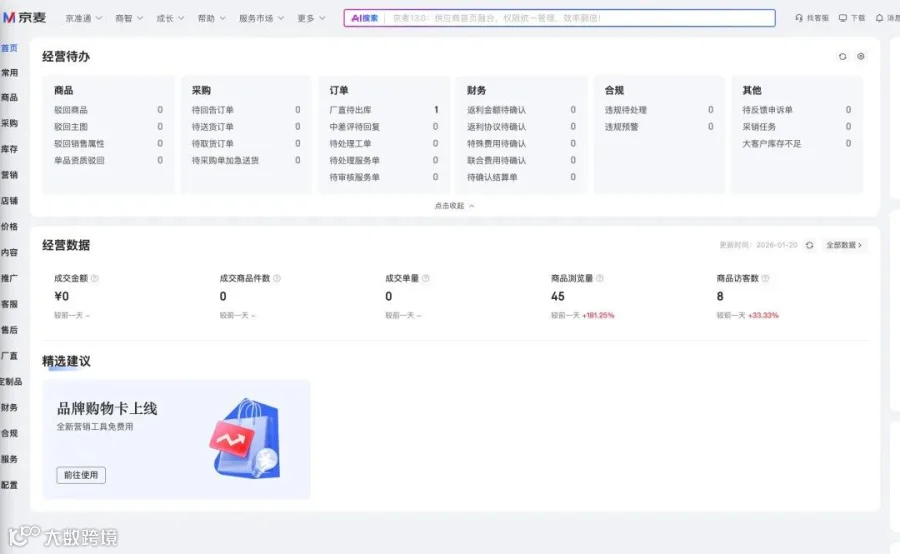Refresh the 经营数据 update time
This screenshot has width=900, height=554.
(x=809, y=245)
